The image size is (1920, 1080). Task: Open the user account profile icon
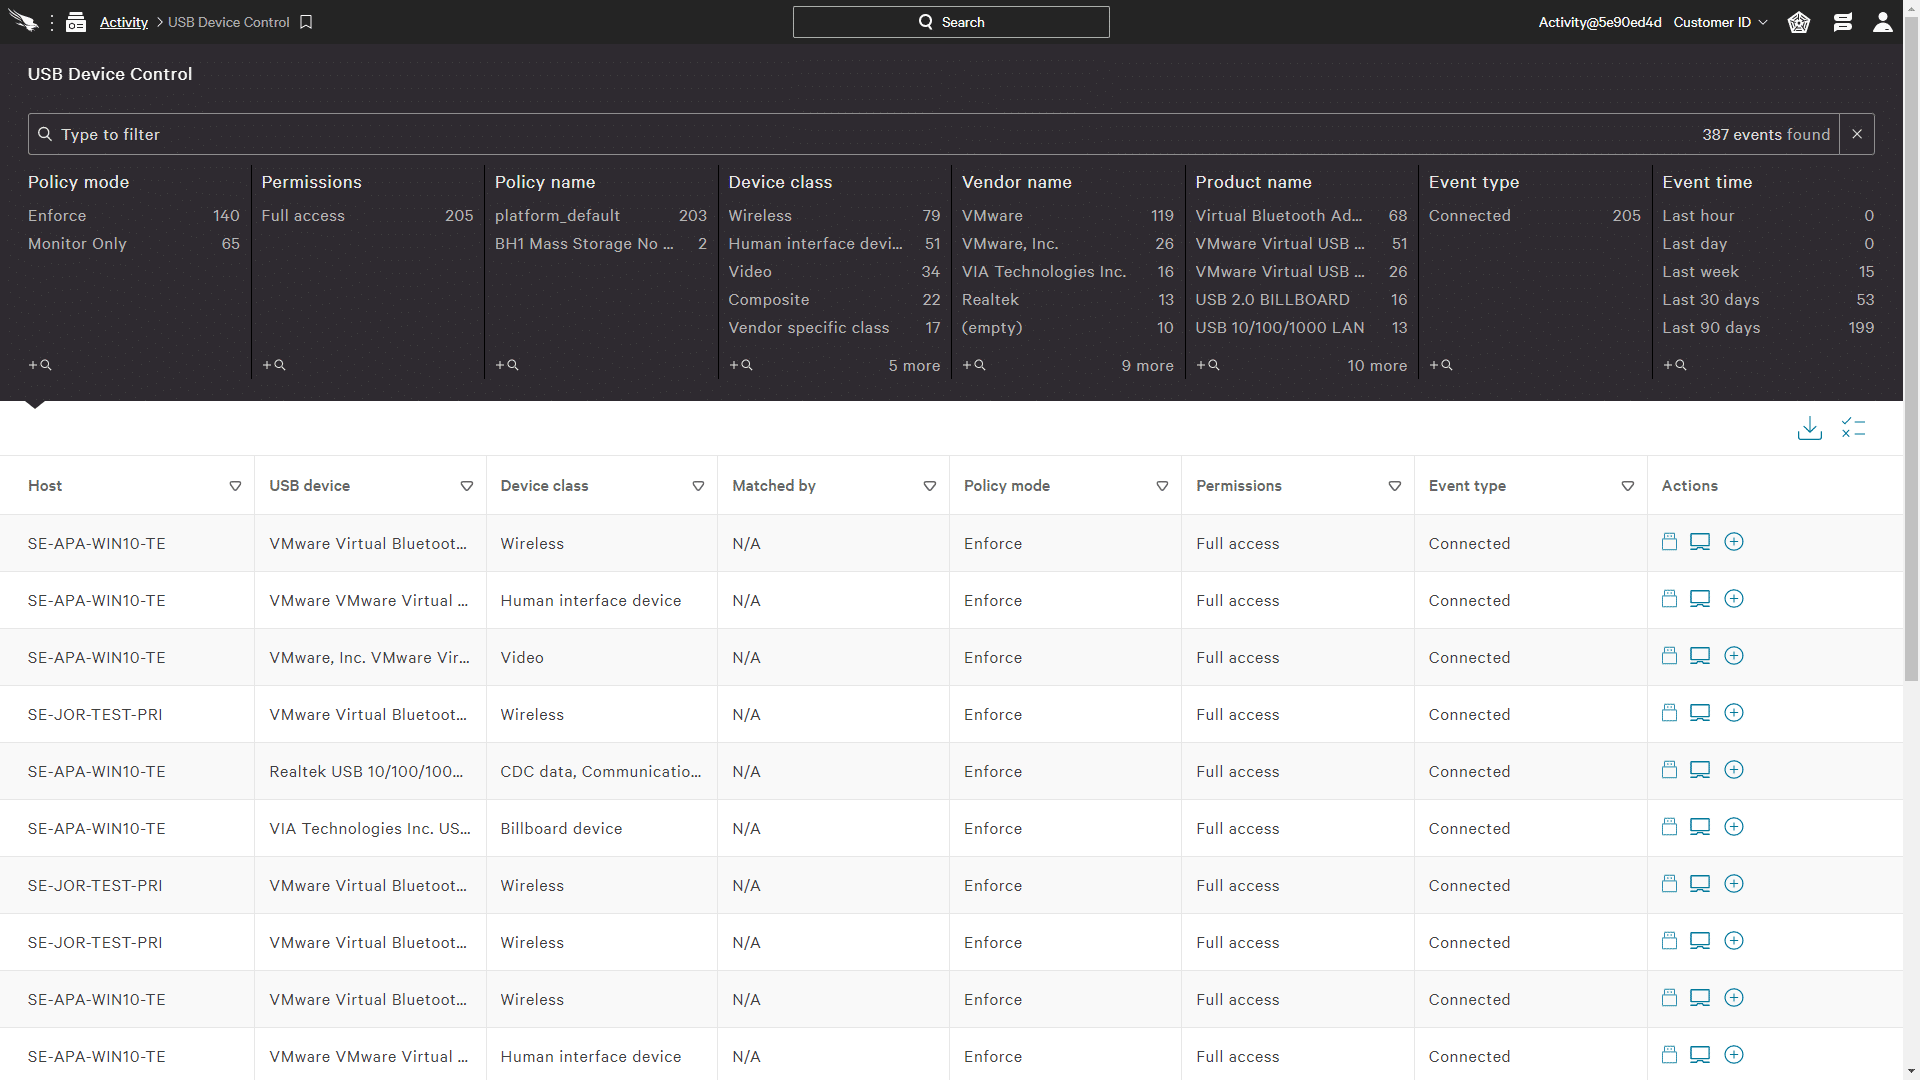click(x=1883, y=22)
